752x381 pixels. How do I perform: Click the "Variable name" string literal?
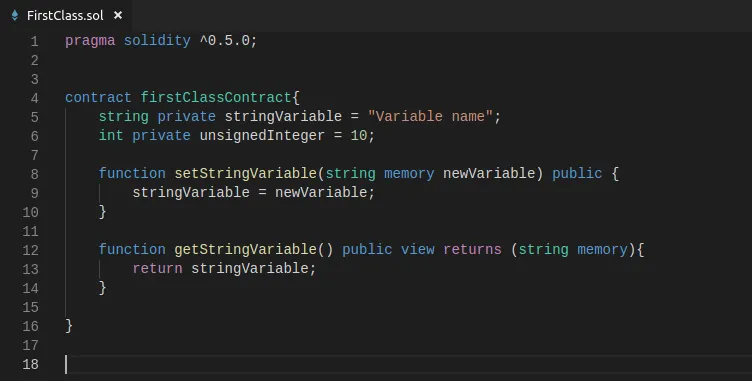point(430,117)
